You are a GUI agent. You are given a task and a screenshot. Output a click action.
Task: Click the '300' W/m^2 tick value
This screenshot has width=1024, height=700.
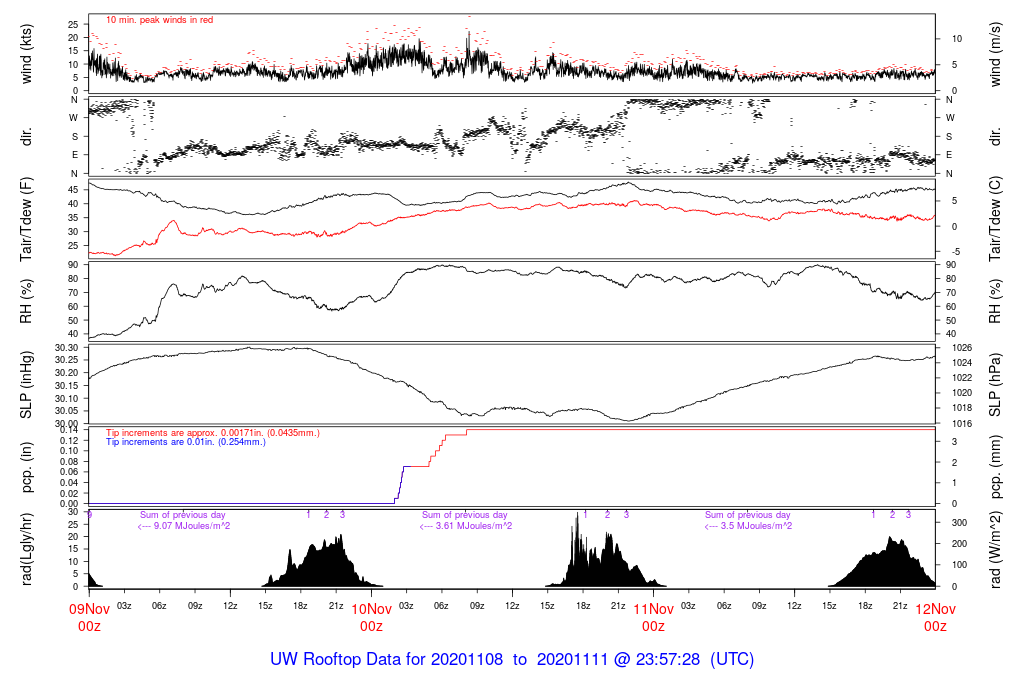pos(959,523)
